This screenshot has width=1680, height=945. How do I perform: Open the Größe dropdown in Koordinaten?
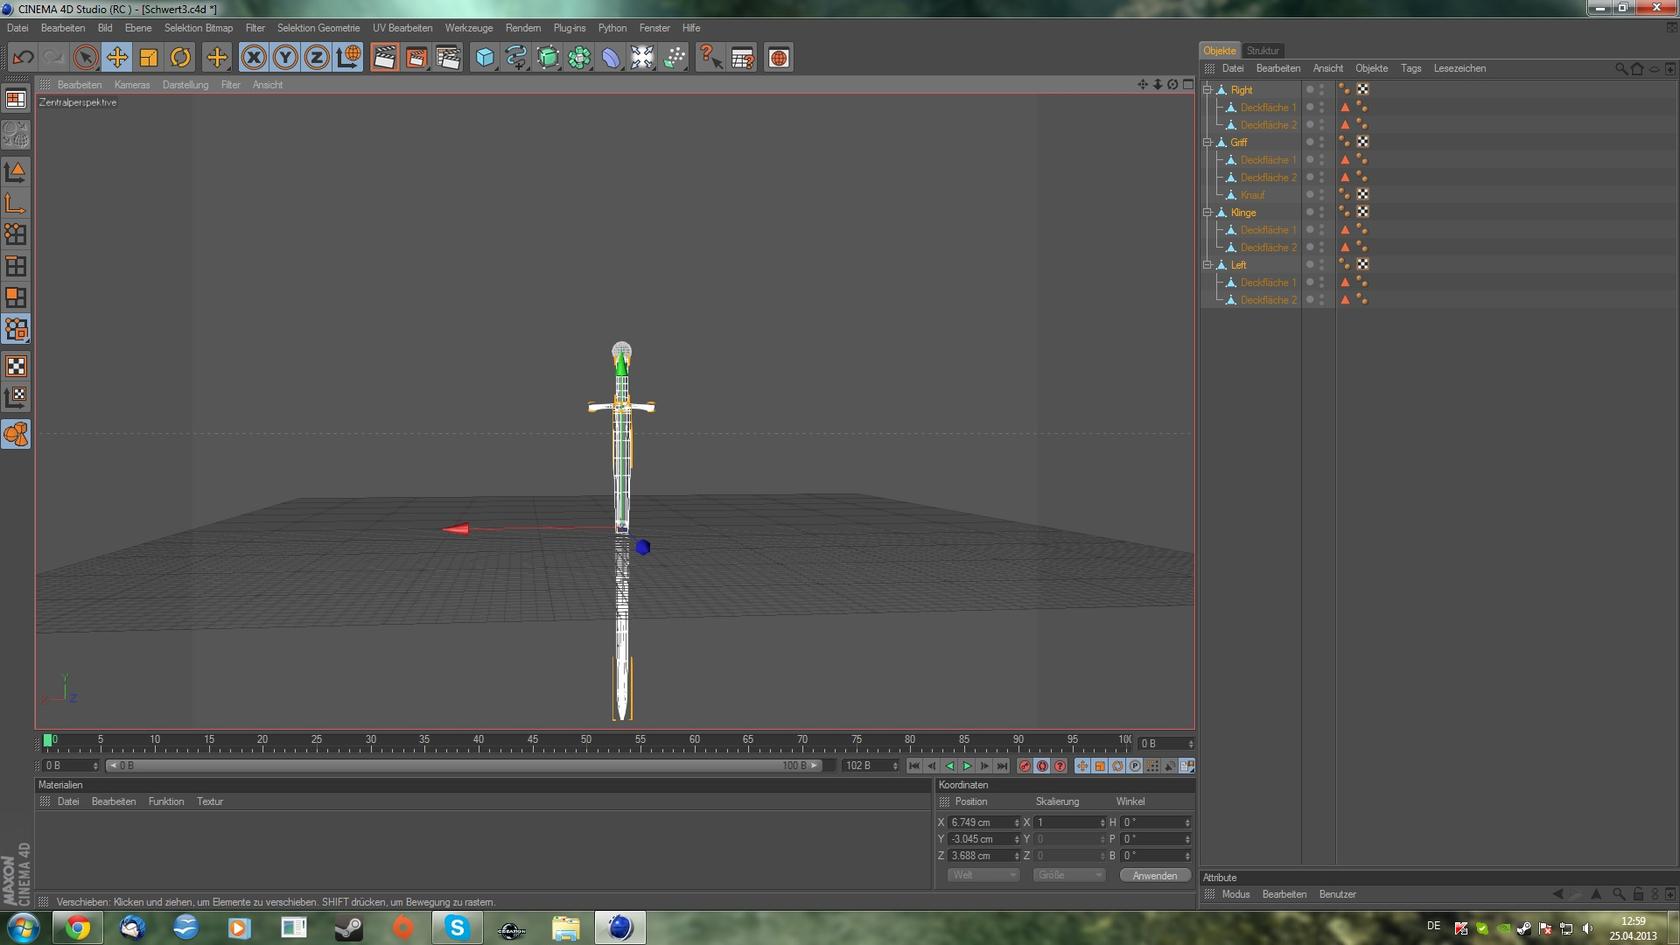click(x=1068, y=875)
